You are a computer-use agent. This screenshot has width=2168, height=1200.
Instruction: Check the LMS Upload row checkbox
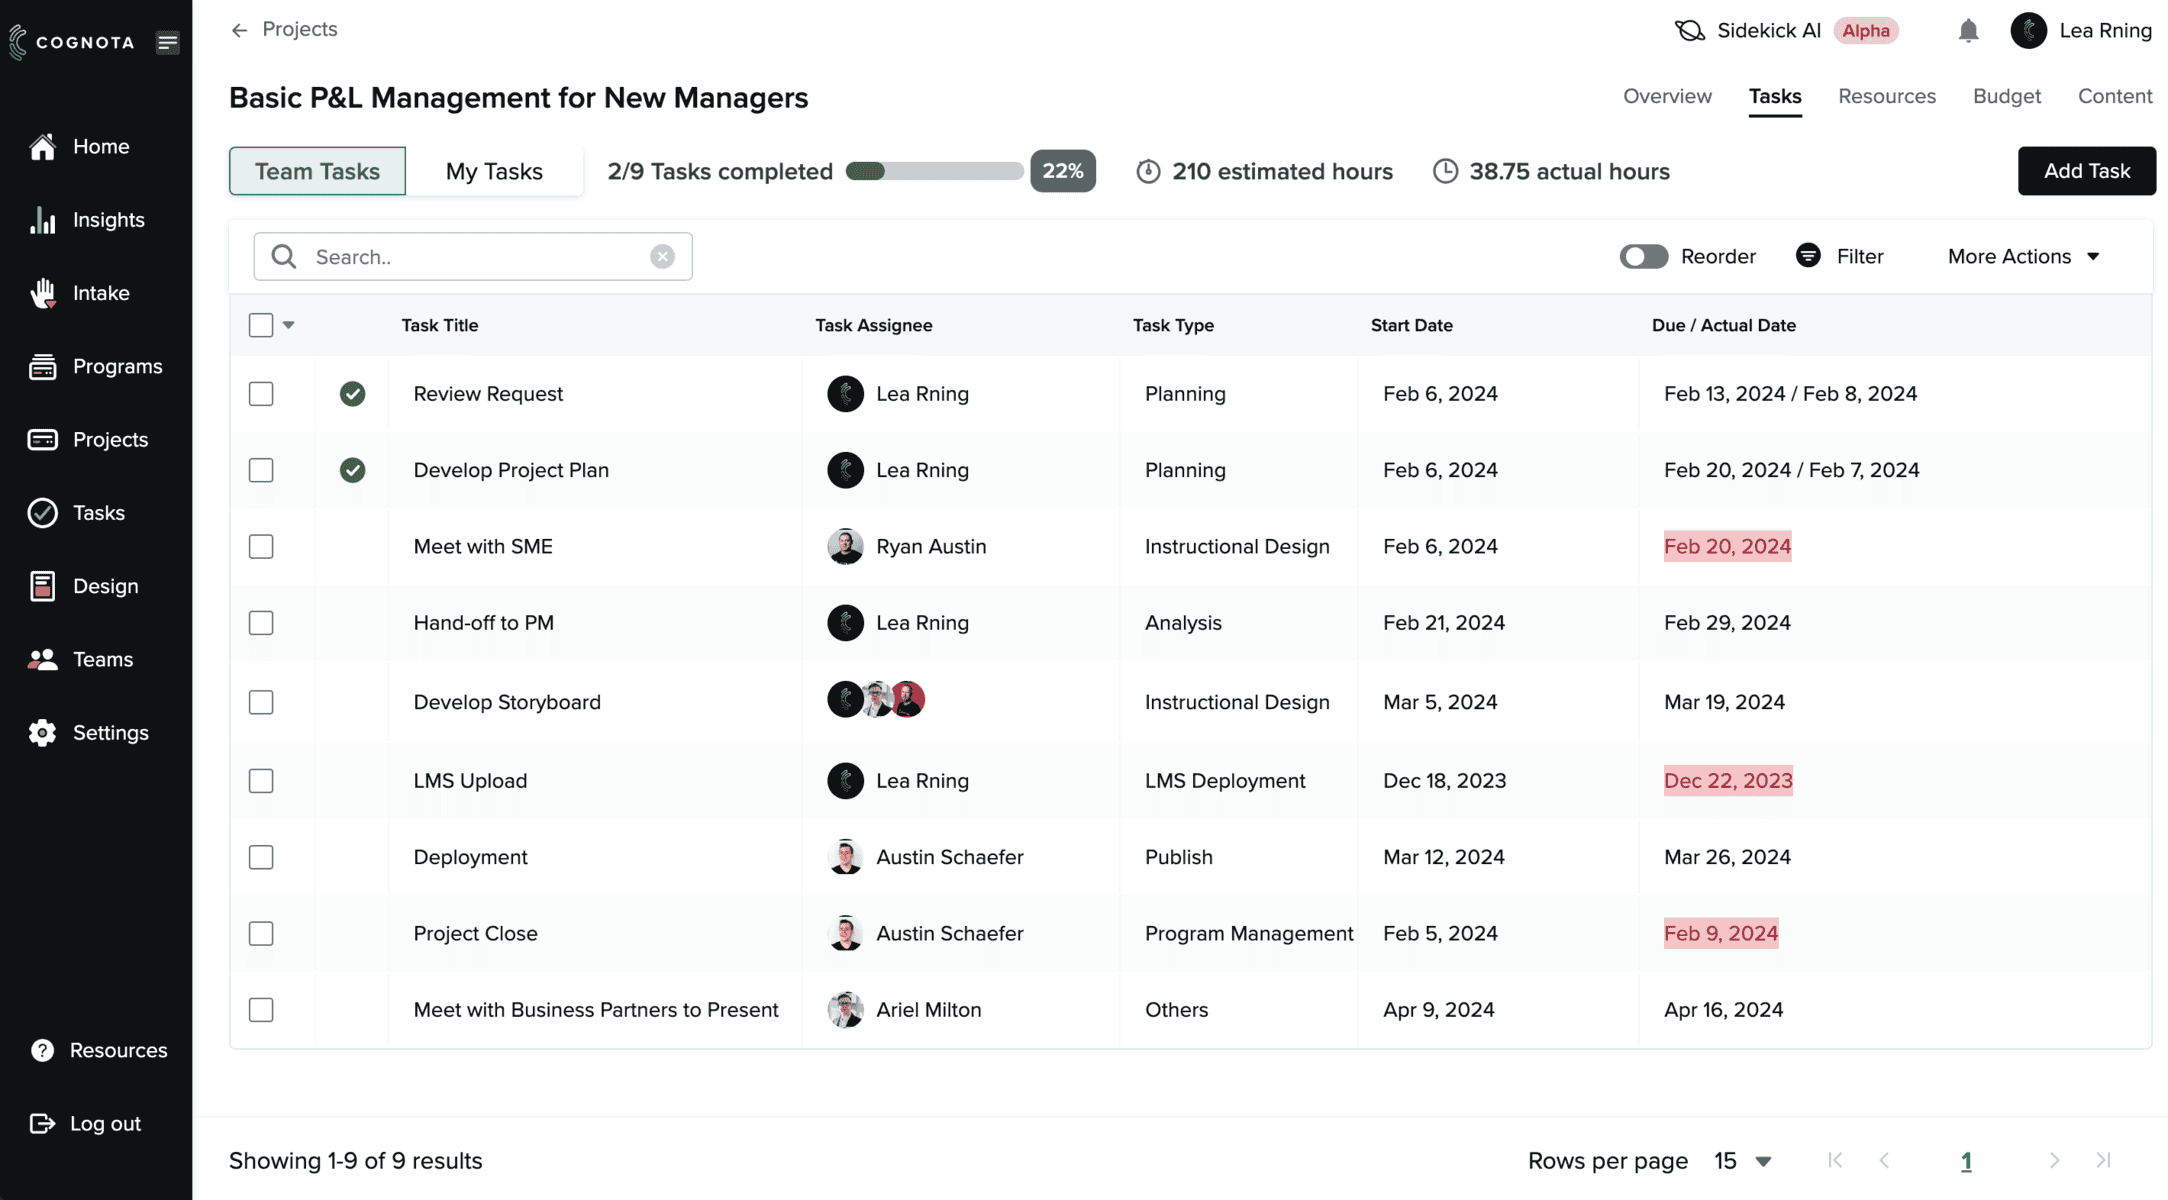click(261, 781)
